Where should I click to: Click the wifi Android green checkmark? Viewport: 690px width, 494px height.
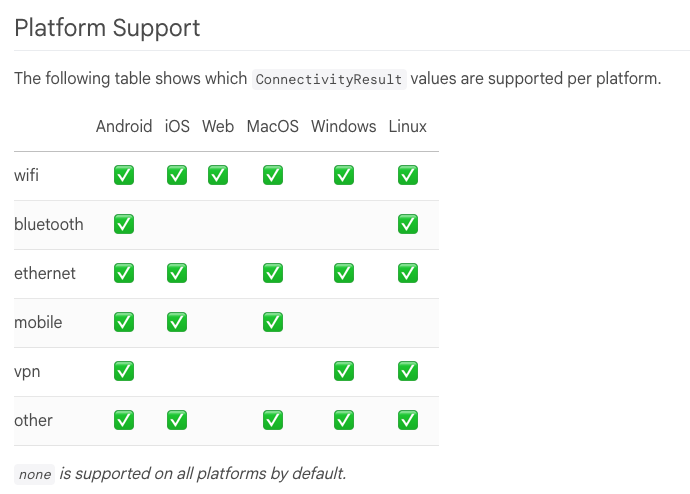124,175
